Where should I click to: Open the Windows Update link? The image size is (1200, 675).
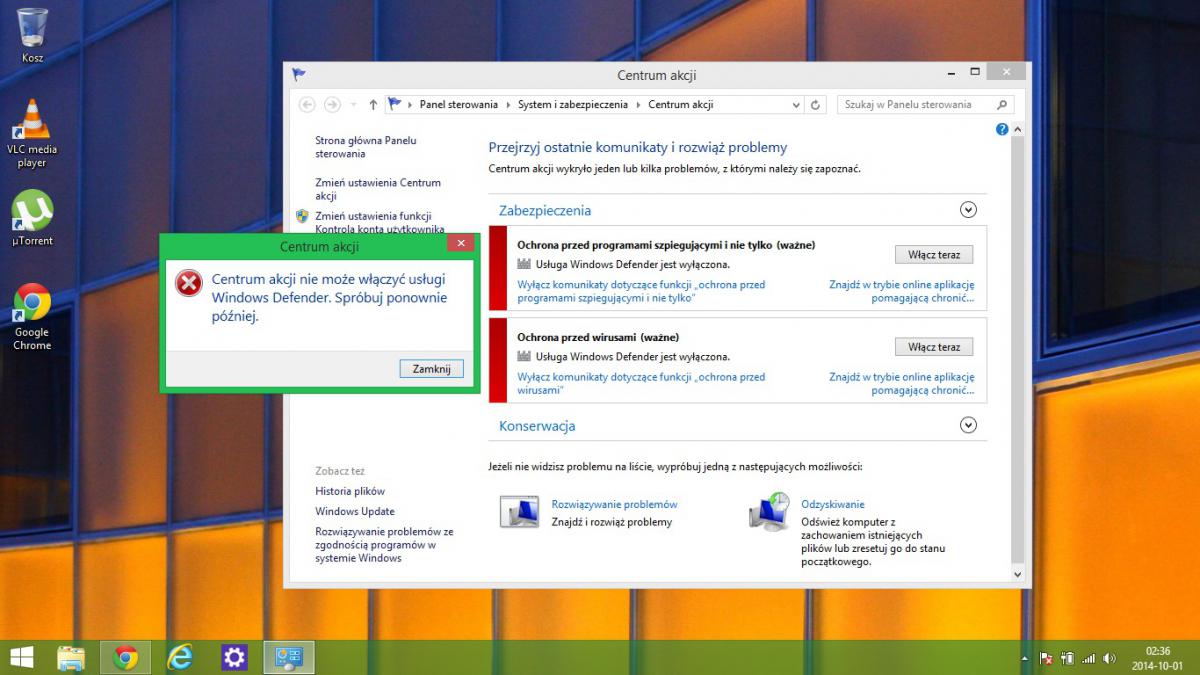pos(355,511)
